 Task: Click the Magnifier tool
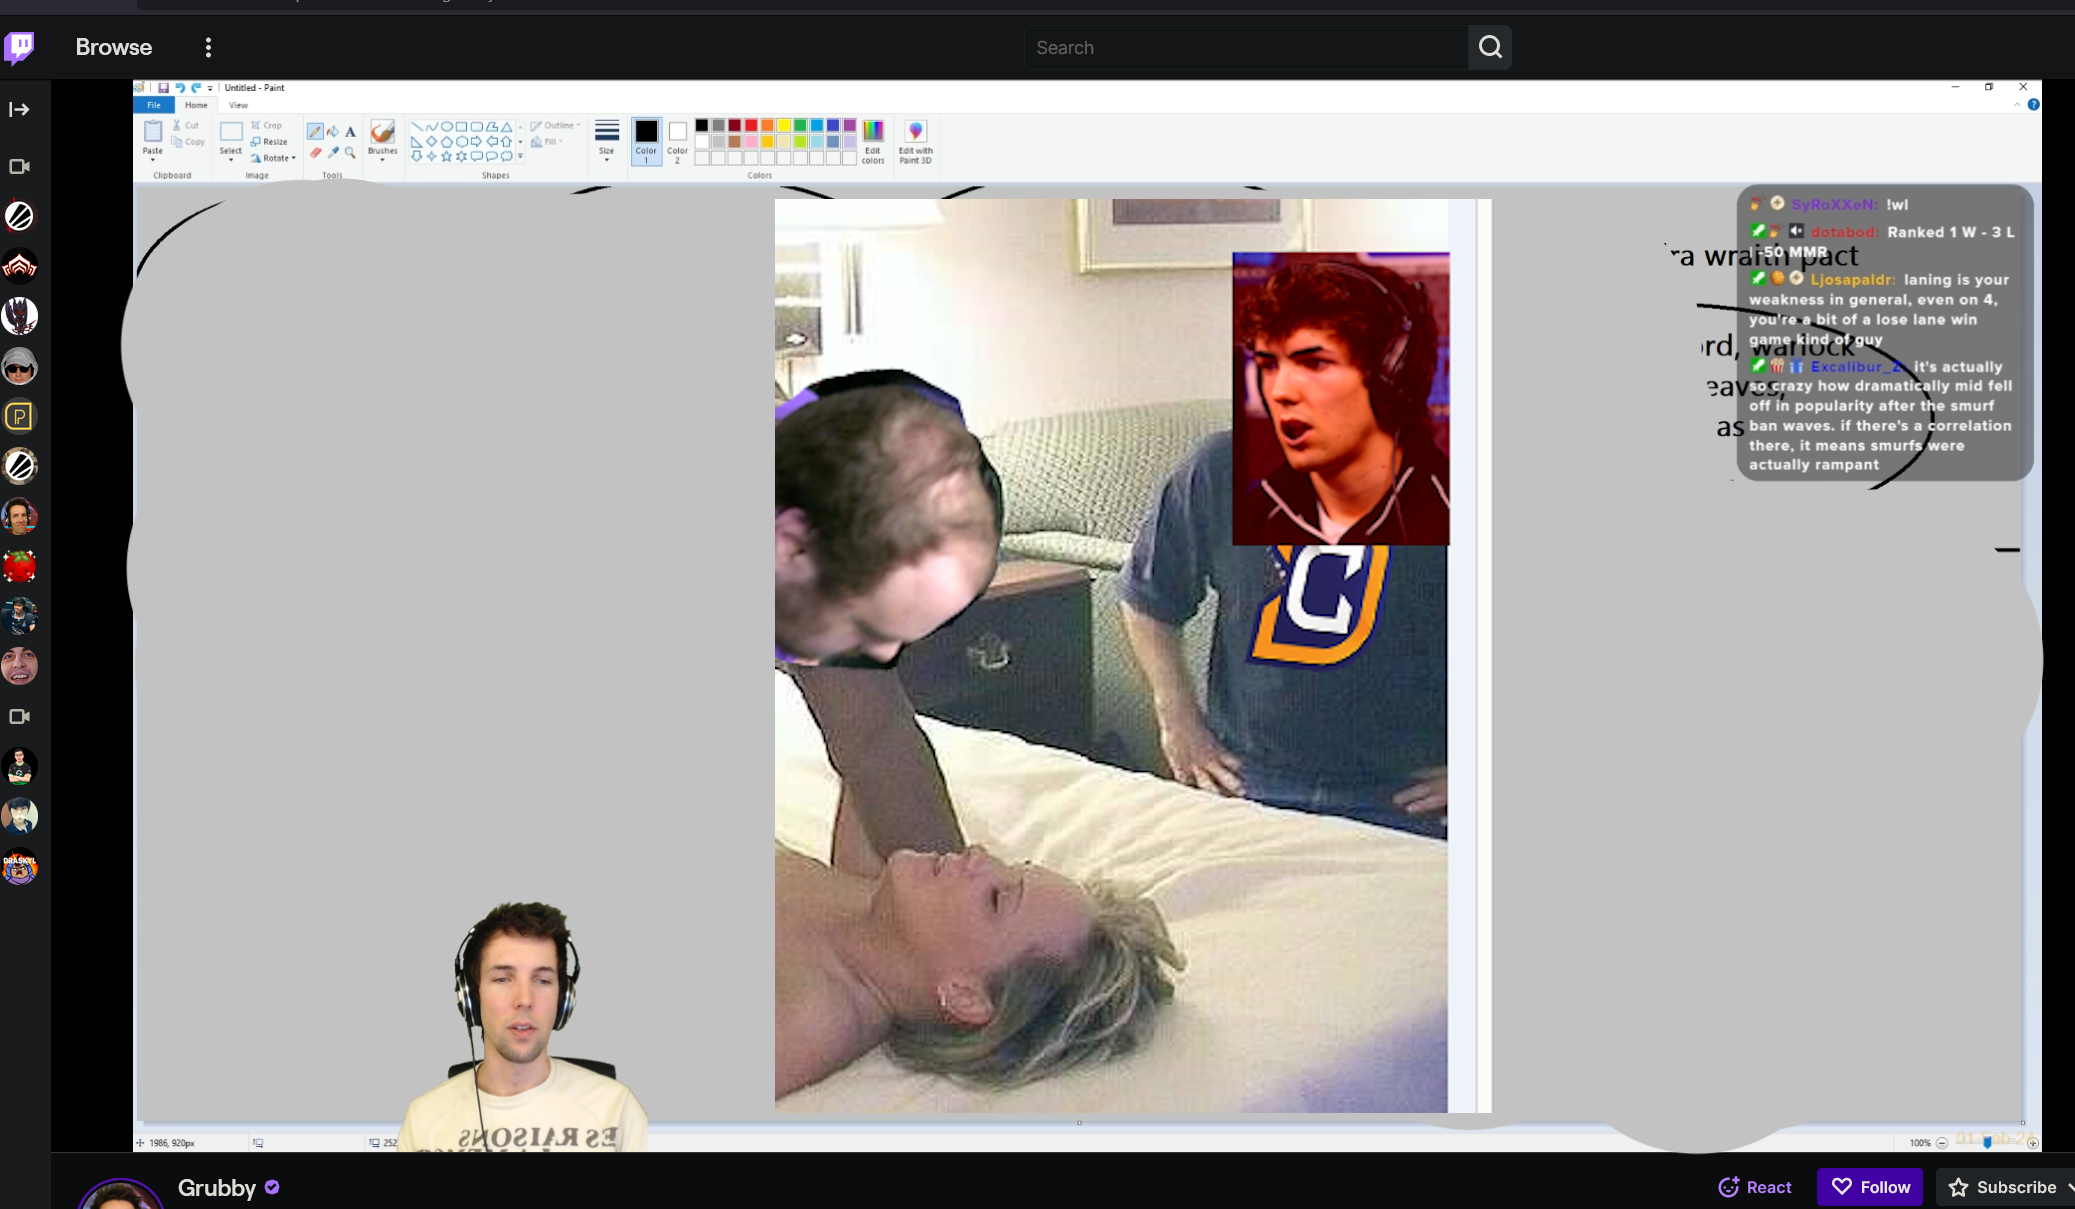pos(350,153)
